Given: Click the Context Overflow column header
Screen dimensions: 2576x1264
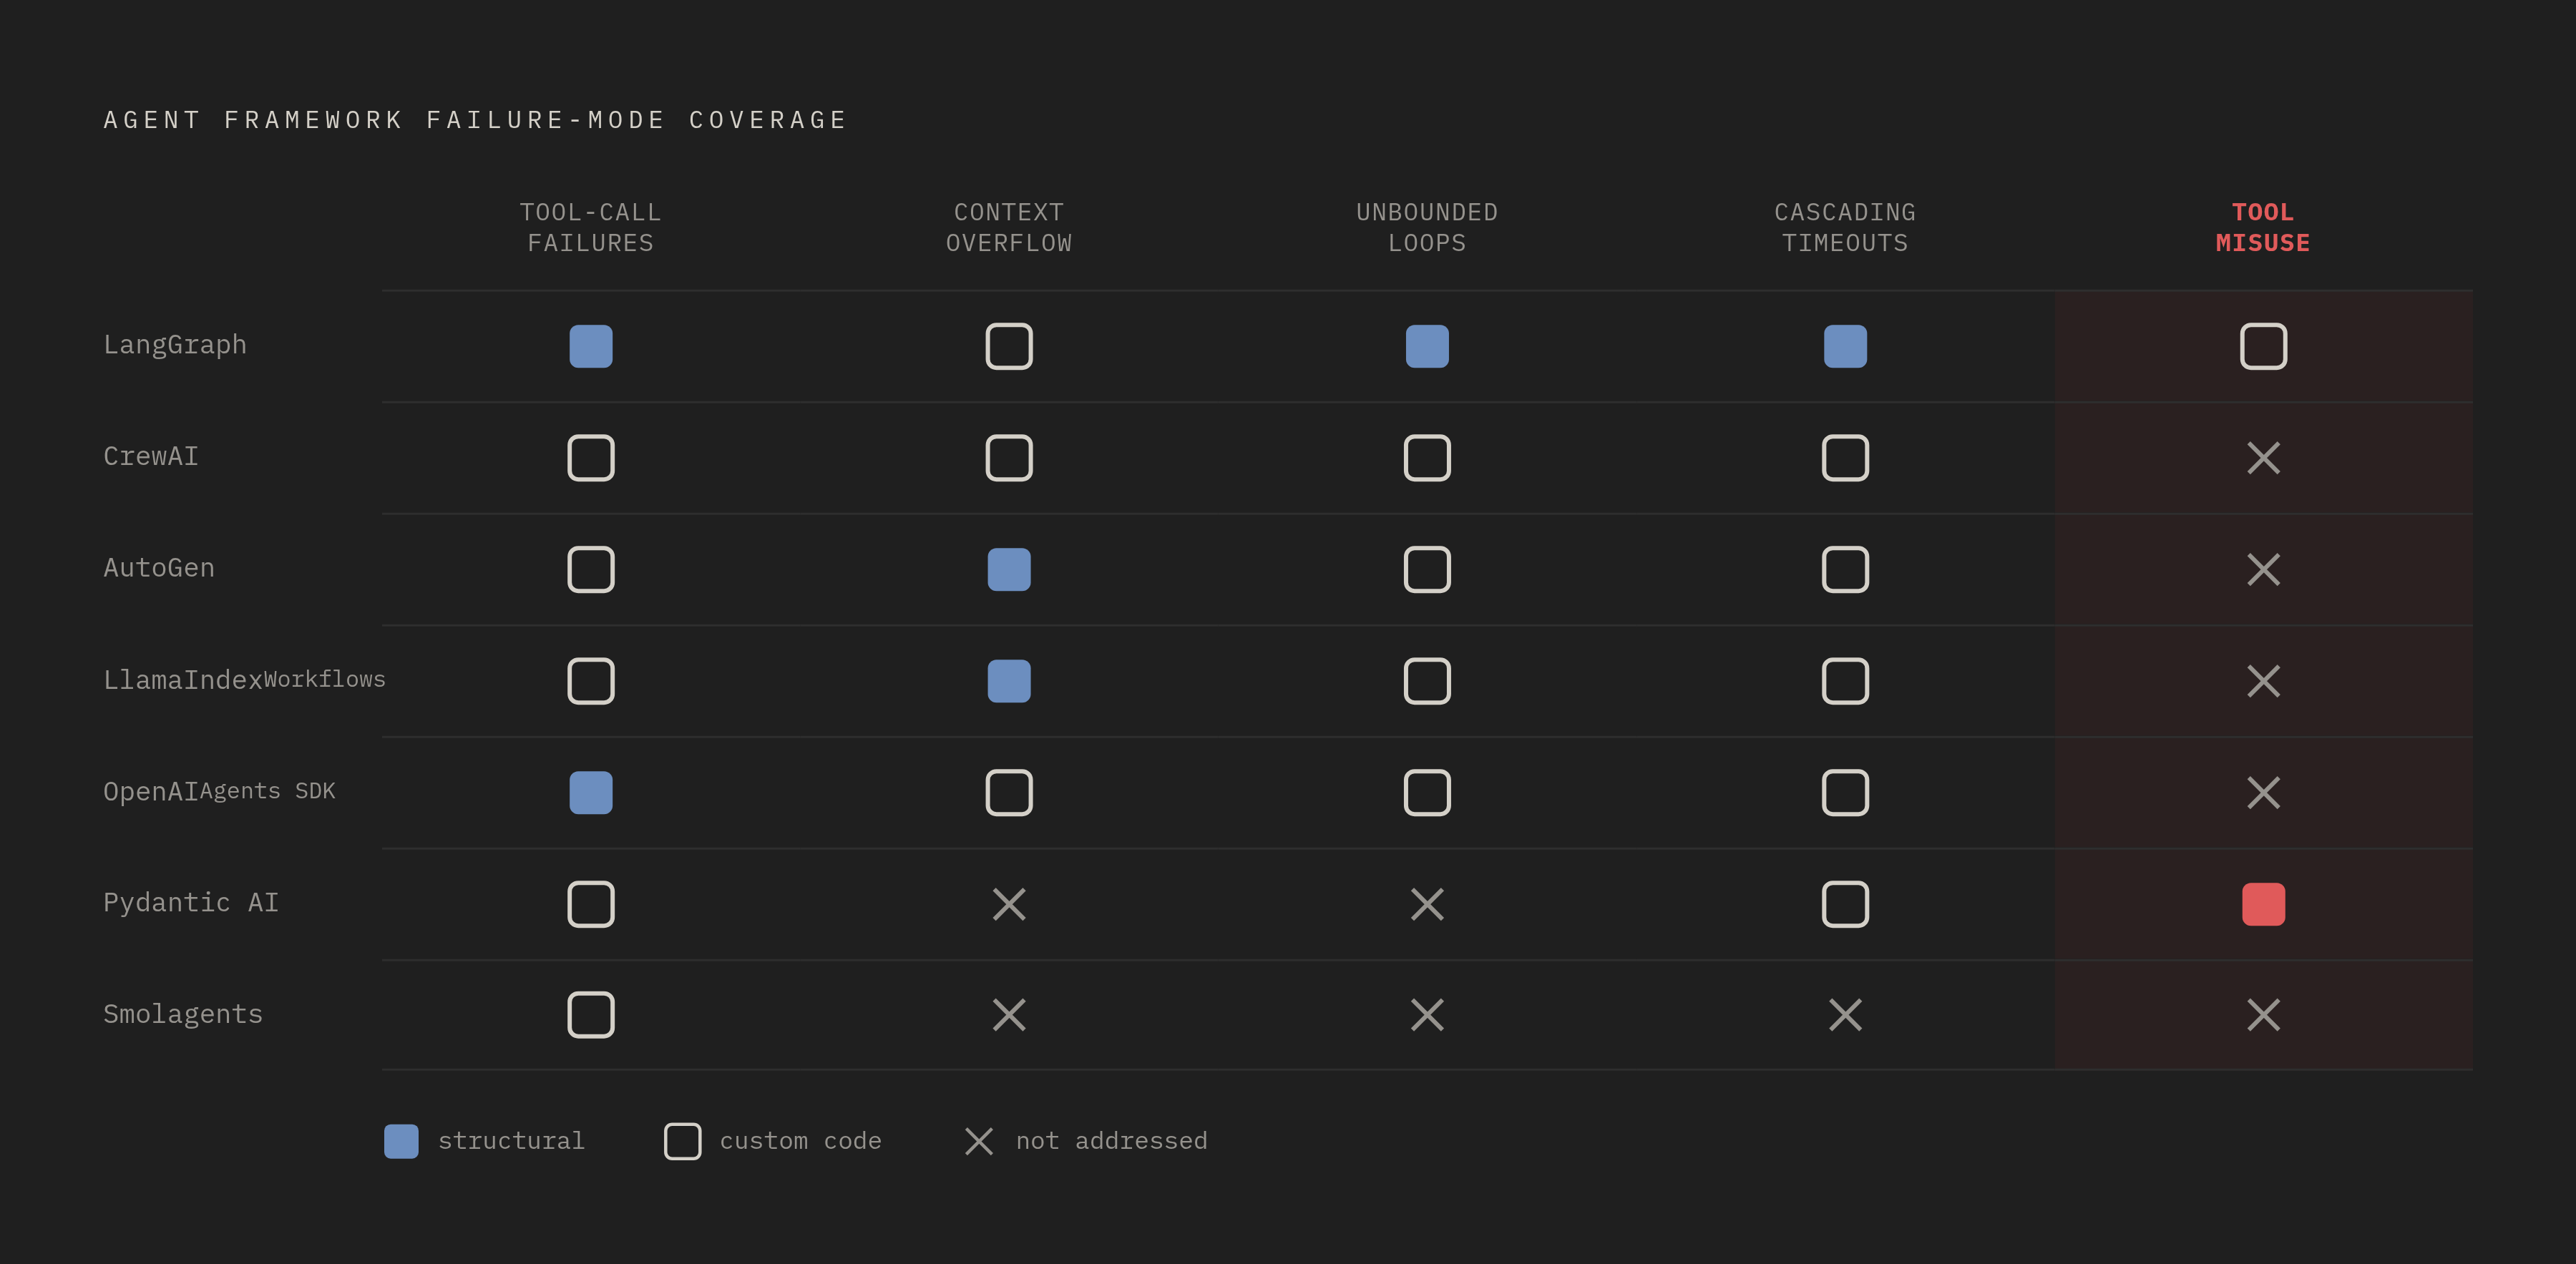Looking at the screenshot, I should 1009,228.
